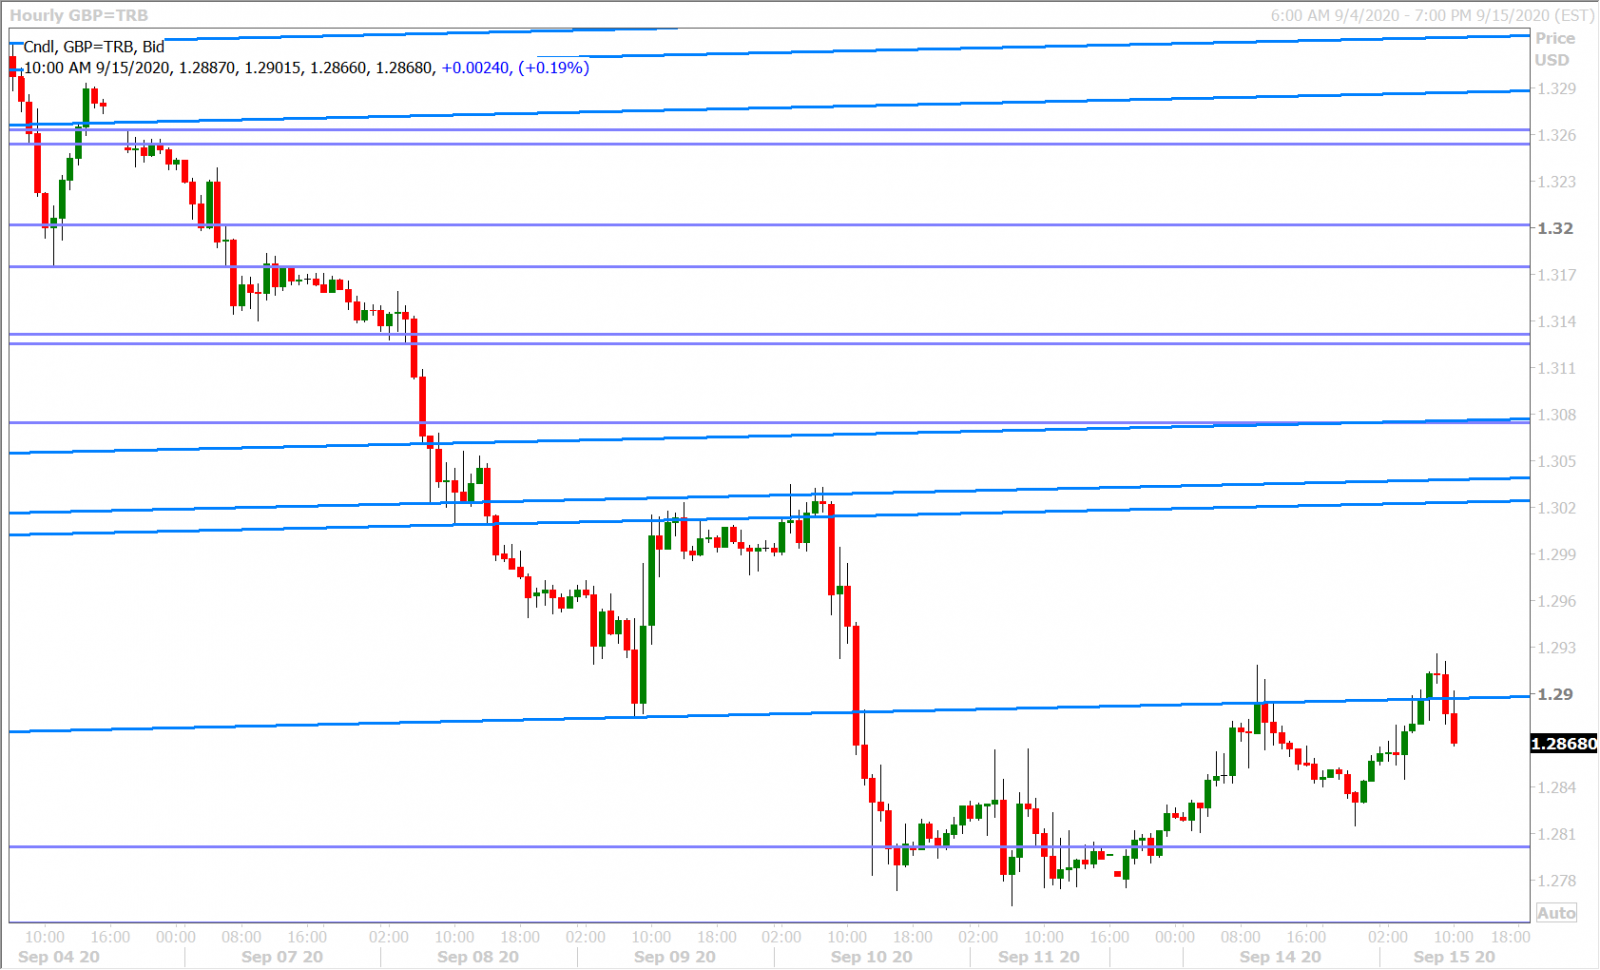The image size is (1600, 970).
Task: Click the +0.00240 net change value
Action: pos(475,68)
